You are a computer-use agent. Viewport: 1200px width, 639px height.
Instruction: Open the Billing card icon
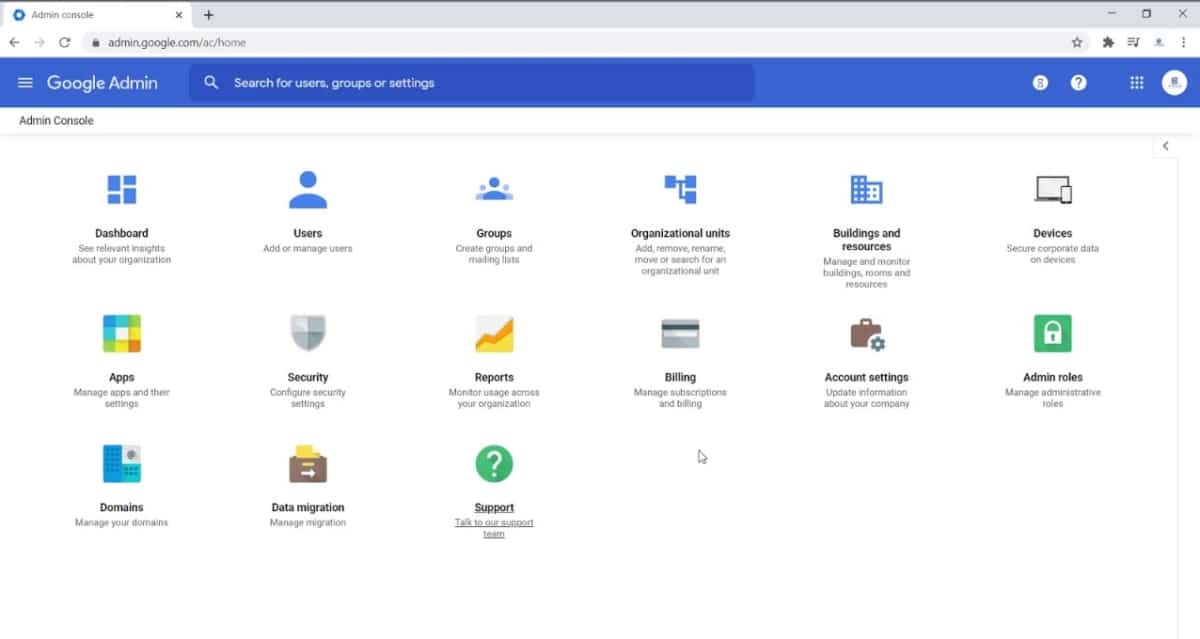680,334
